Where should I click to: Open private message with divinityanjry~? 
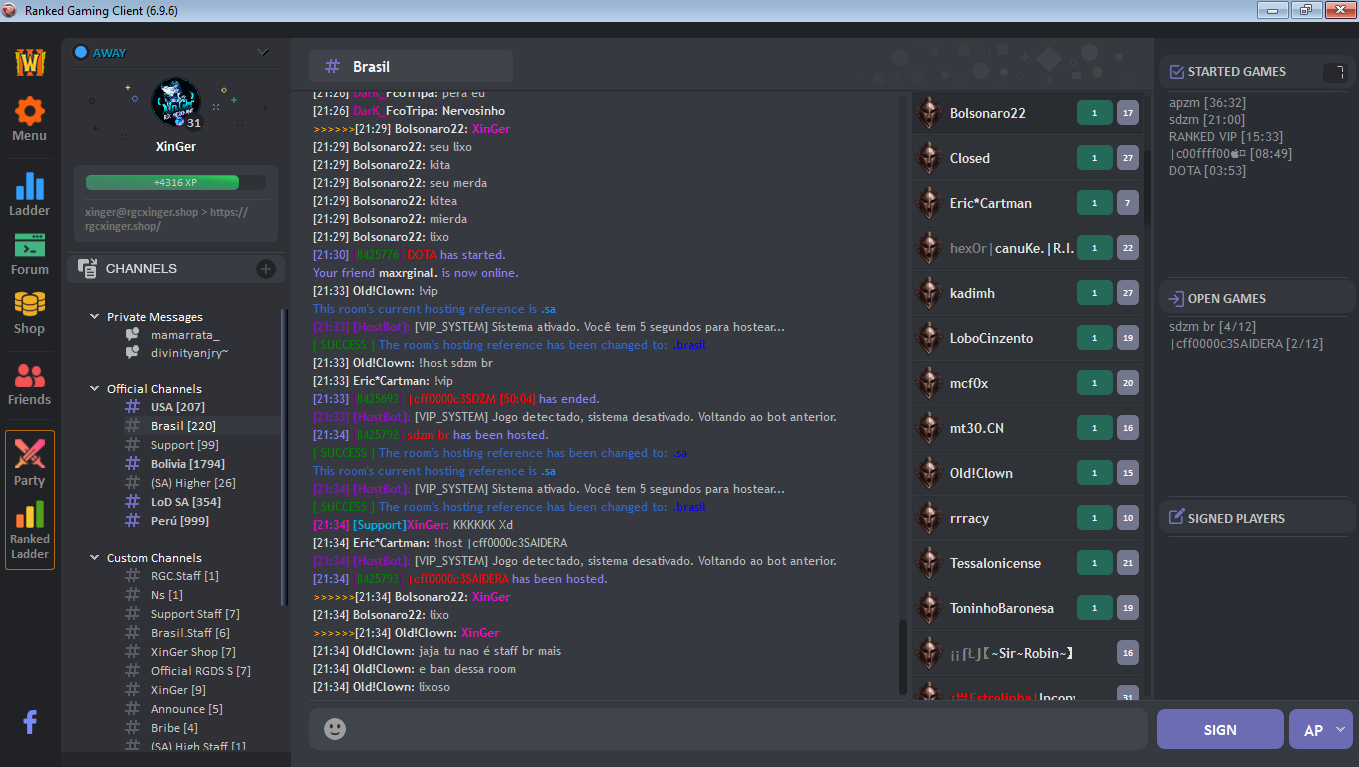point(190,353)
